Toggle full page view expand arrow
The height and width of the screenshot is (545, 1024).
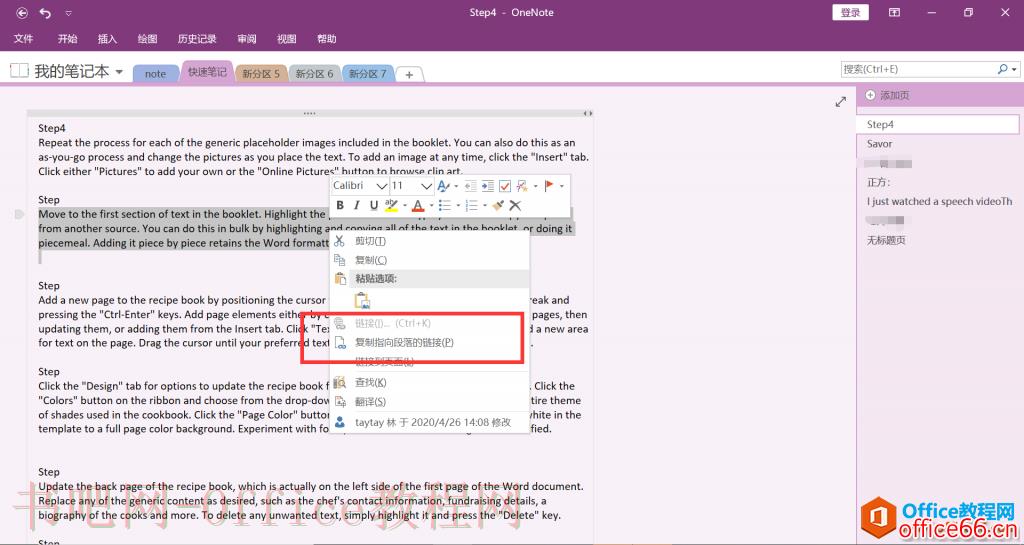pos(840,102)
